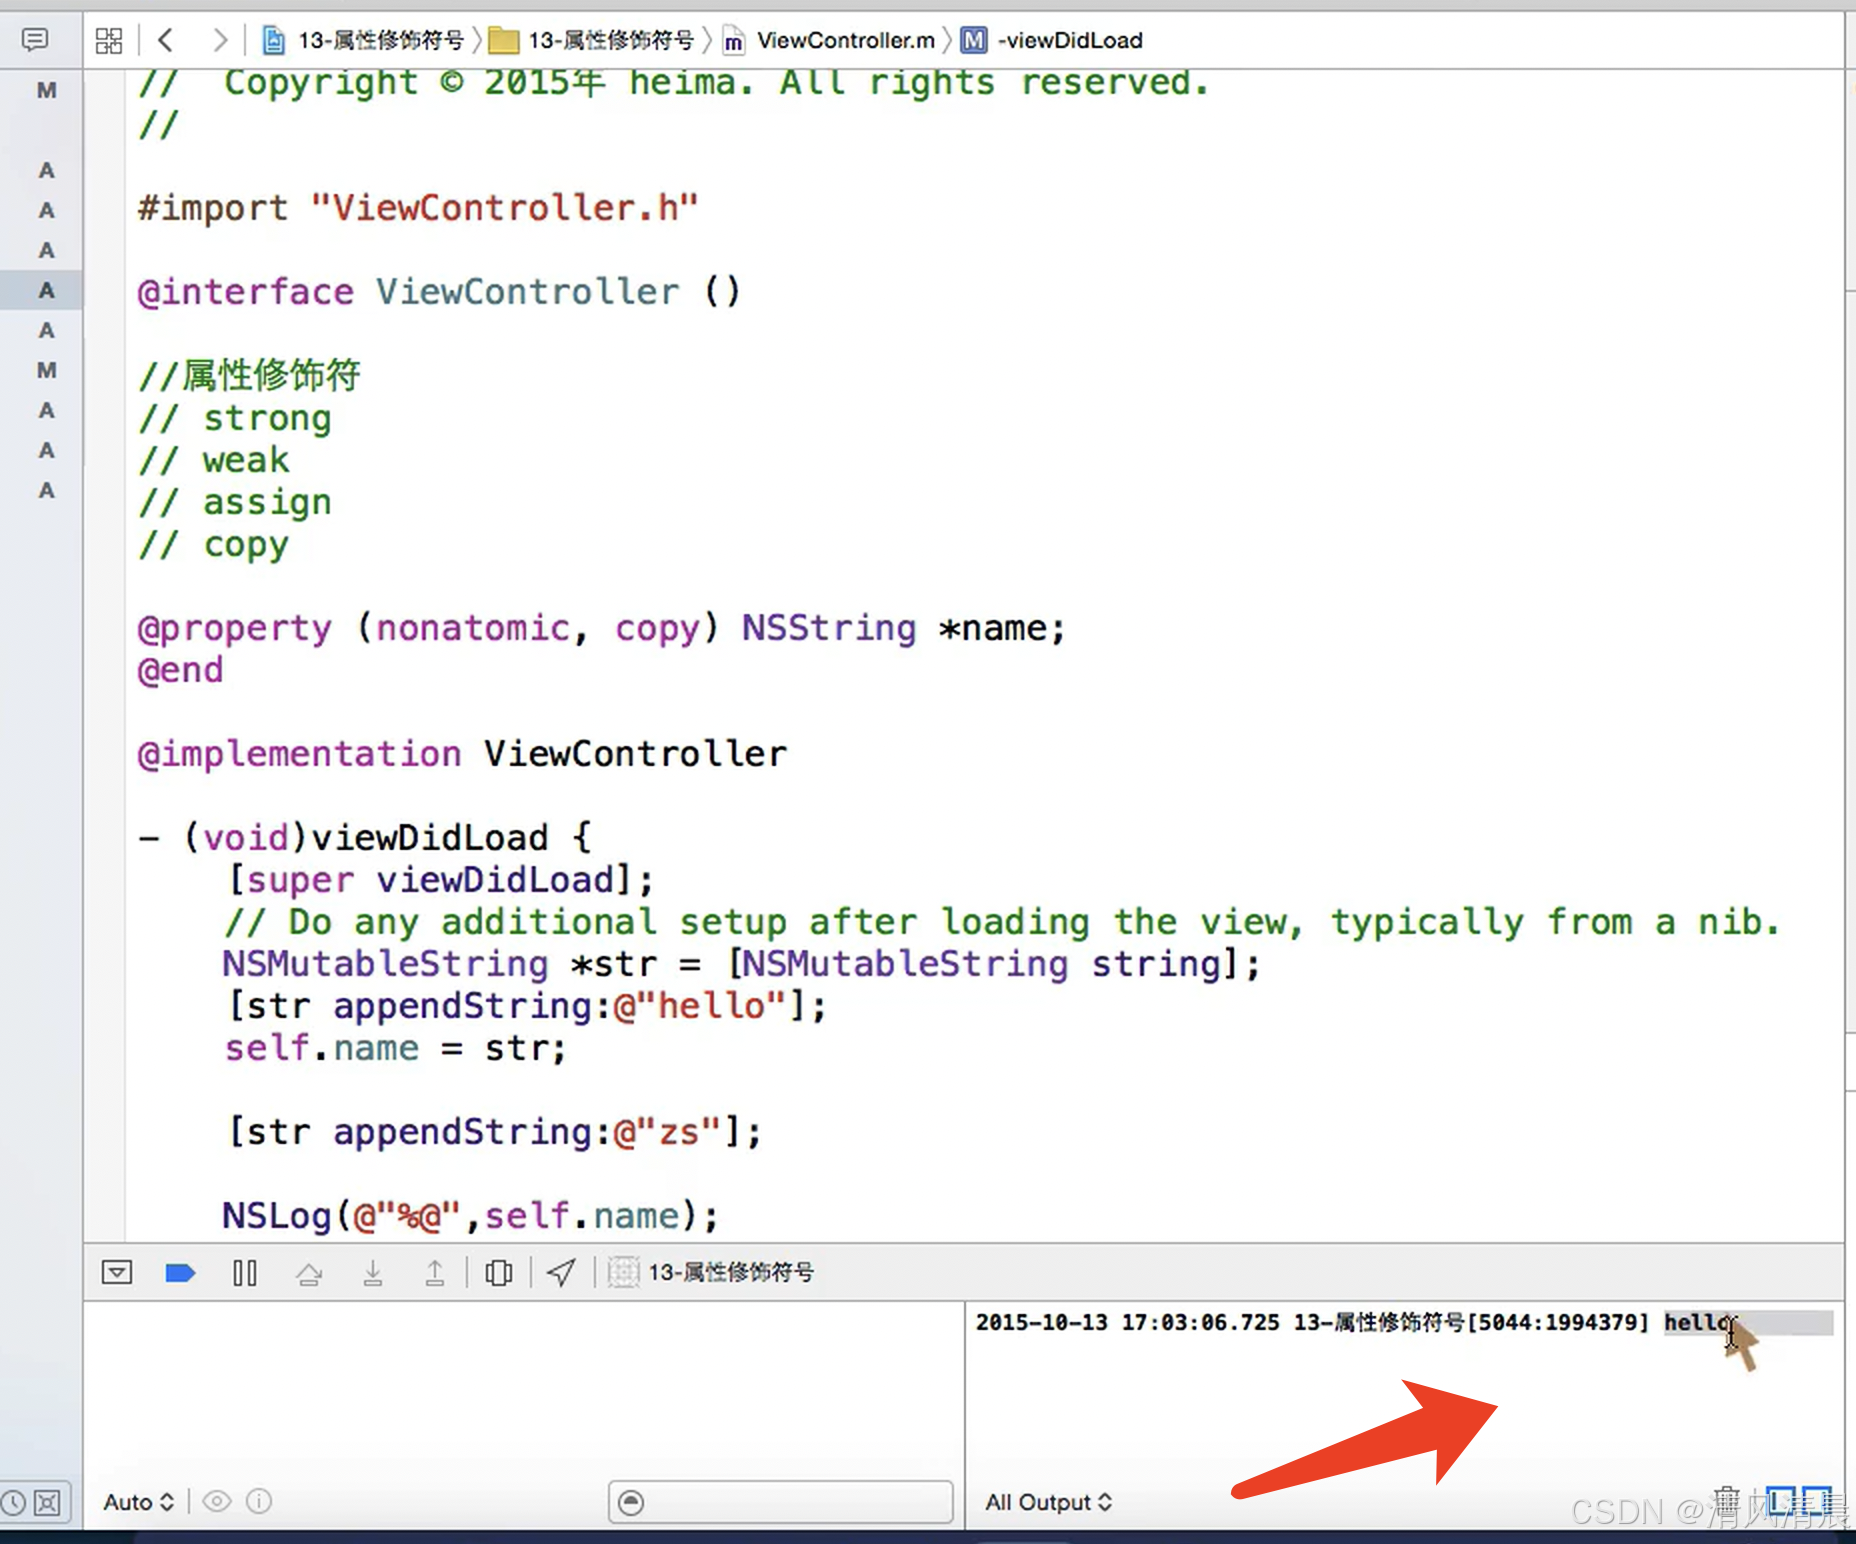Open the ViewController.m breadcrumb
Viewport: 1856px width, 1544px height.
(829, 40)
